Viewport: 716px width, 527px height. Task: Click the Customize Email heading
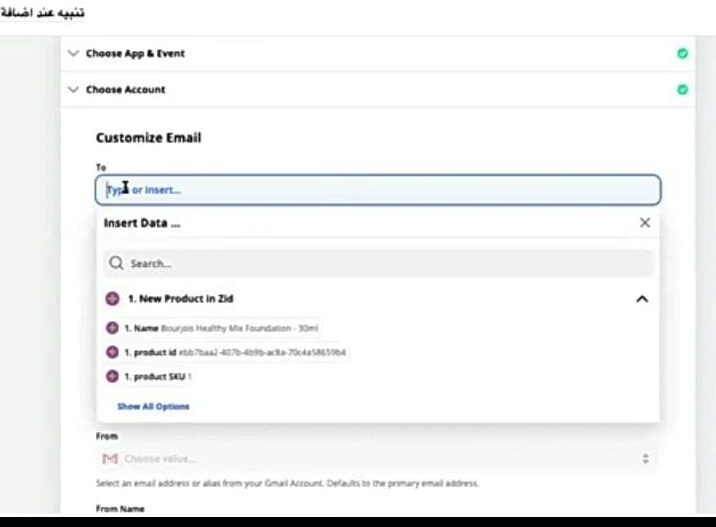pyautogui.click(x=148, y=137)
